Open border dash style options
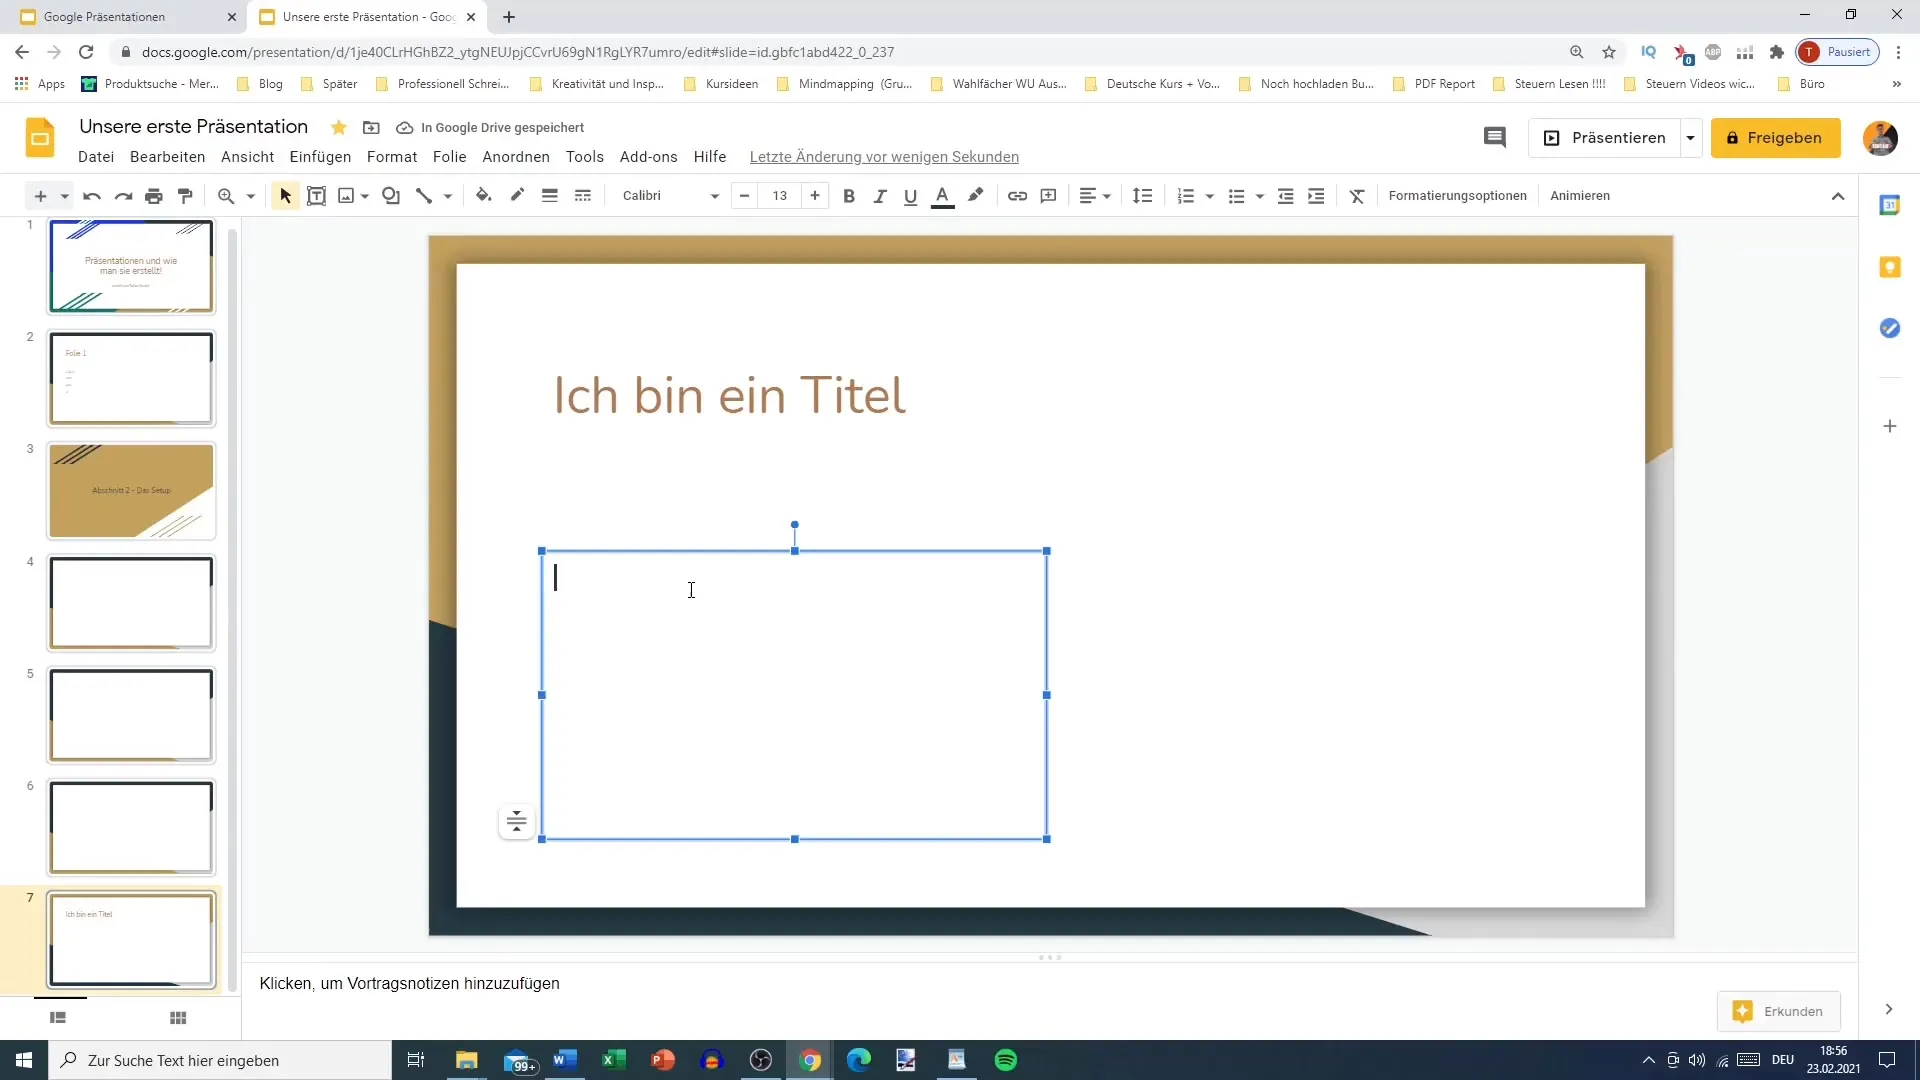This screenshot has height=1080, width=1920. pos(583,196)
